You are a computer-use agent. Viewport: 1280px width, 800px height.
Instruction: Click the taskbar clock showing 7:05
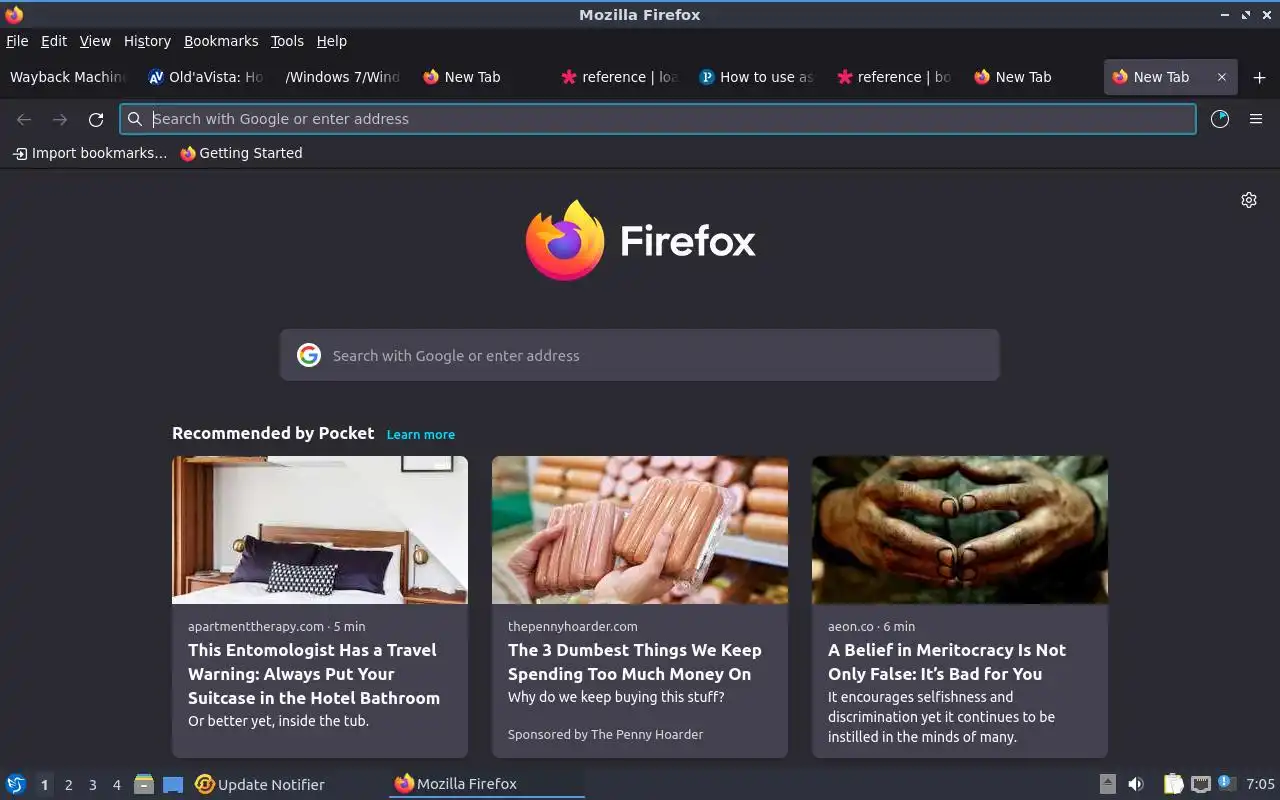(x=1261, y=784)
